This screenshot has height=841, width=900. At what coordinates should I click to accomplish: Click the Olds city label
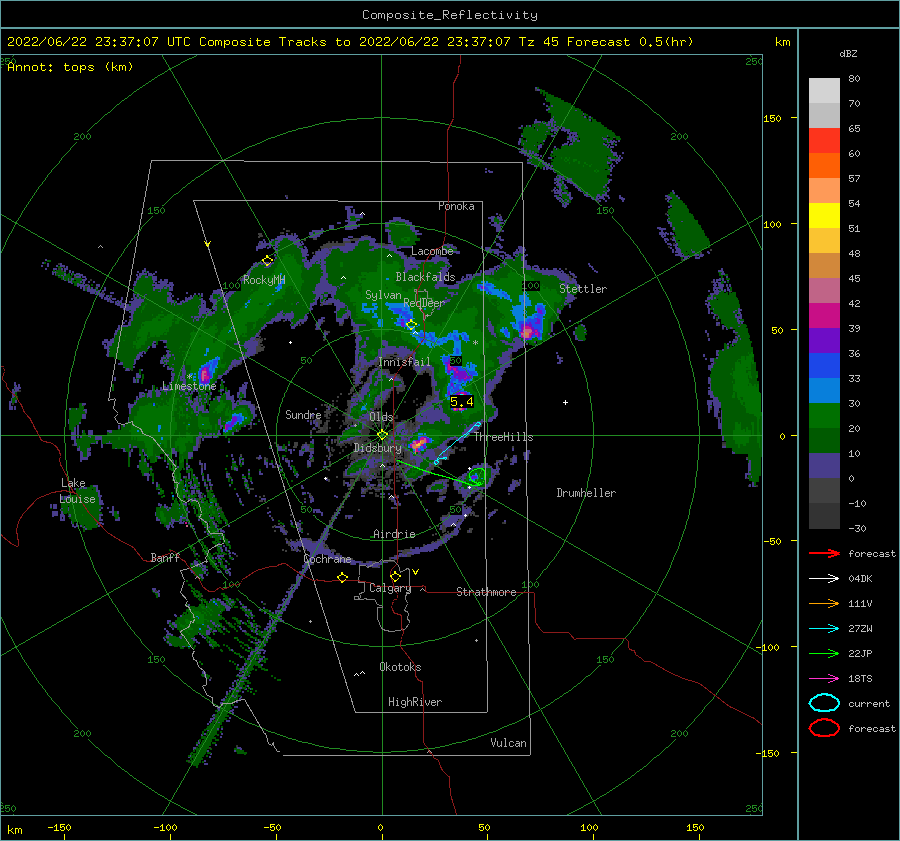coord(381,417)
